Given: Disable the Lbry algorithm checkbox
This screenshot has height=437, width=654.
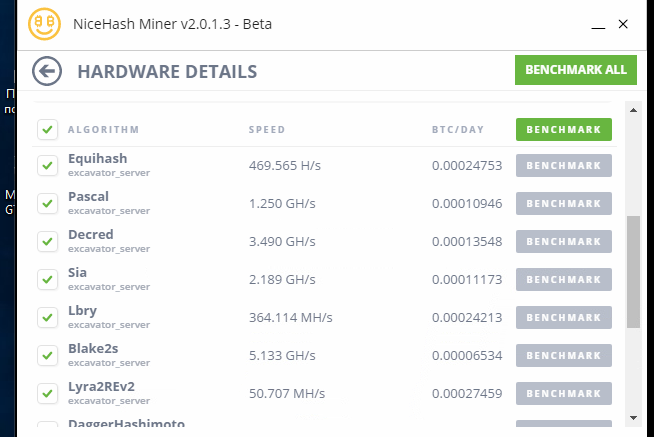Looking at the screenshot, I should point(47,317).
